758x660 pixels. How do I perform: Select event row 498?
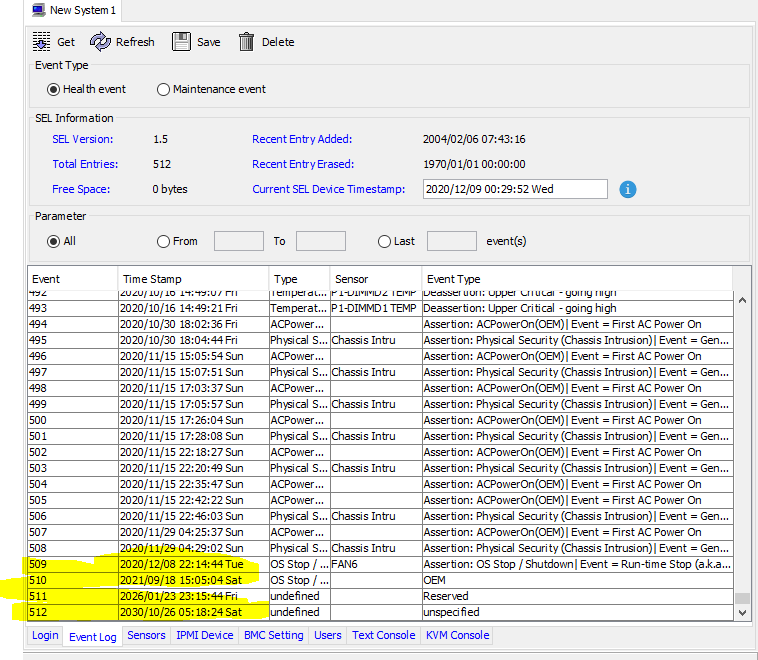[380, 388]
